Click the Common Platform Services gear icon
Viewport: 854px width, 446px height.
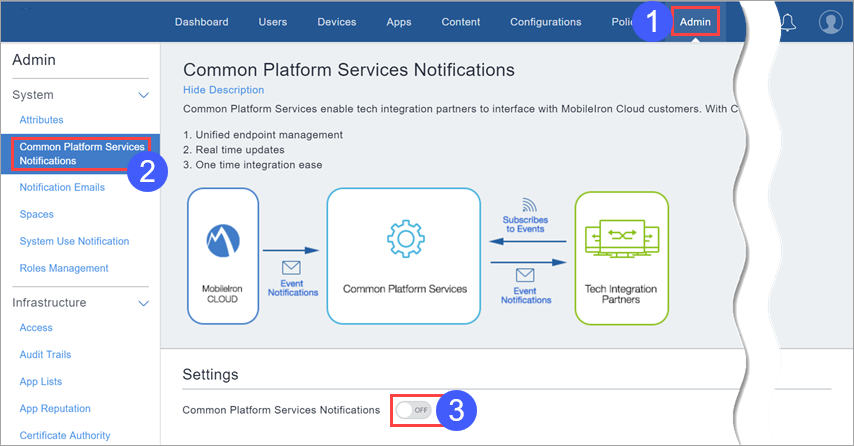pos(406,239)
